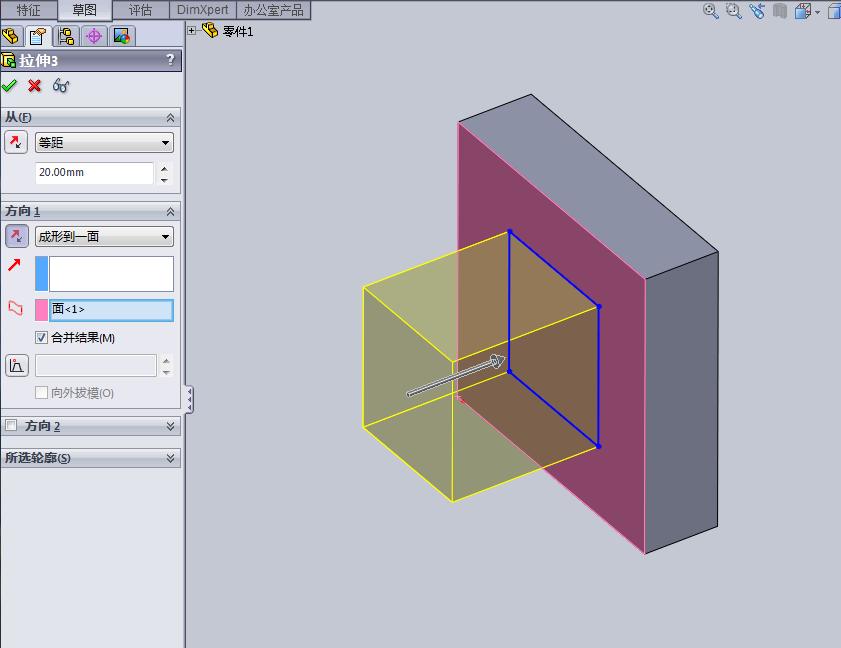This screenshot has height=648, width=841.
Task: Click the 零件1 part icon in tree
Action: point(210,31)
